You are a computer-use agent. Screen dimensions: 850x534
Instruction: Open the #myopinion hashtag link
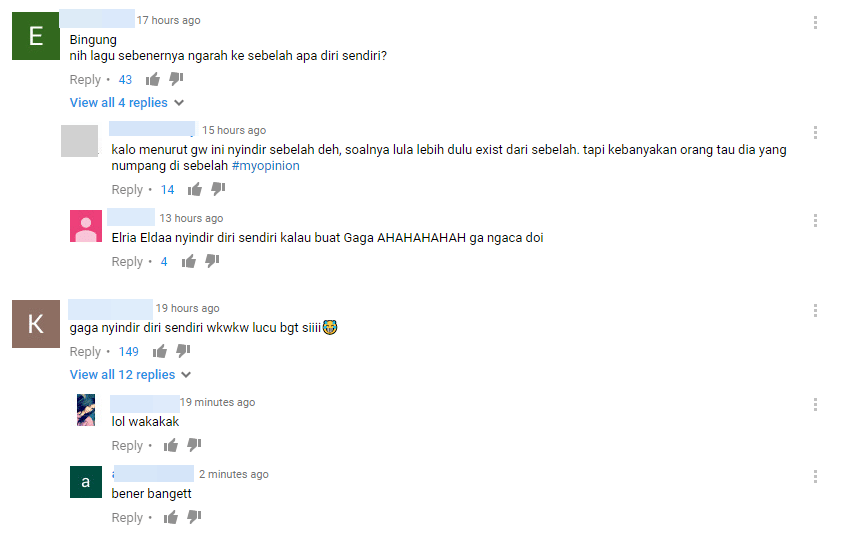[266, 165]
